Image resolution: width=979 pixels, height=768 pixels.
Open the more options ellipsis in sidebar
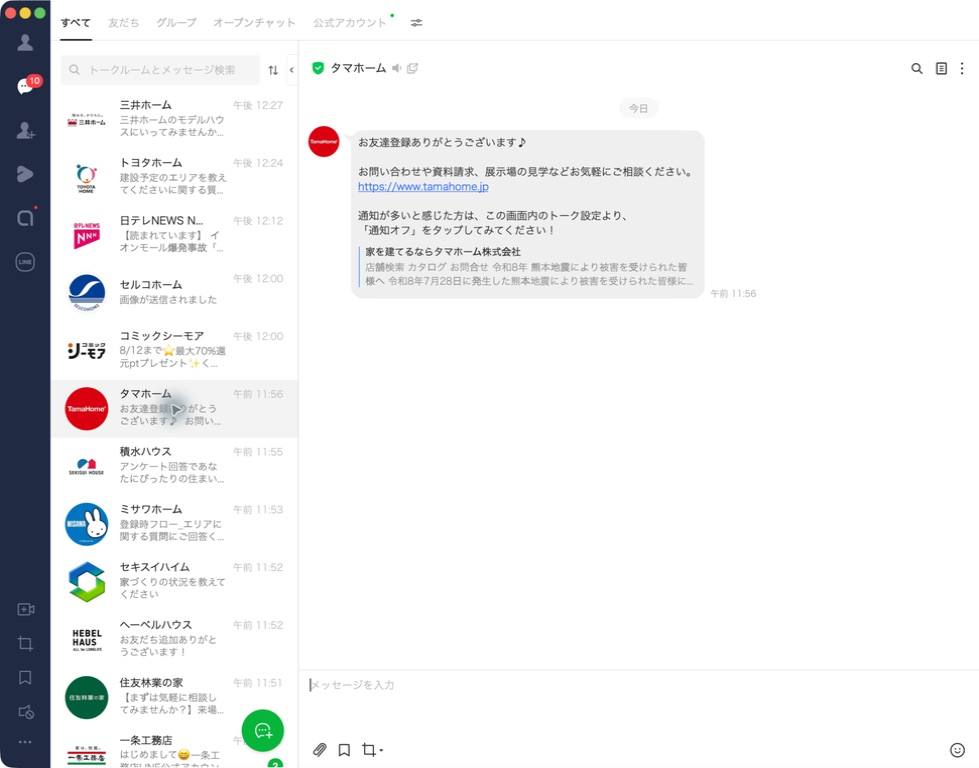pos(25,742)
